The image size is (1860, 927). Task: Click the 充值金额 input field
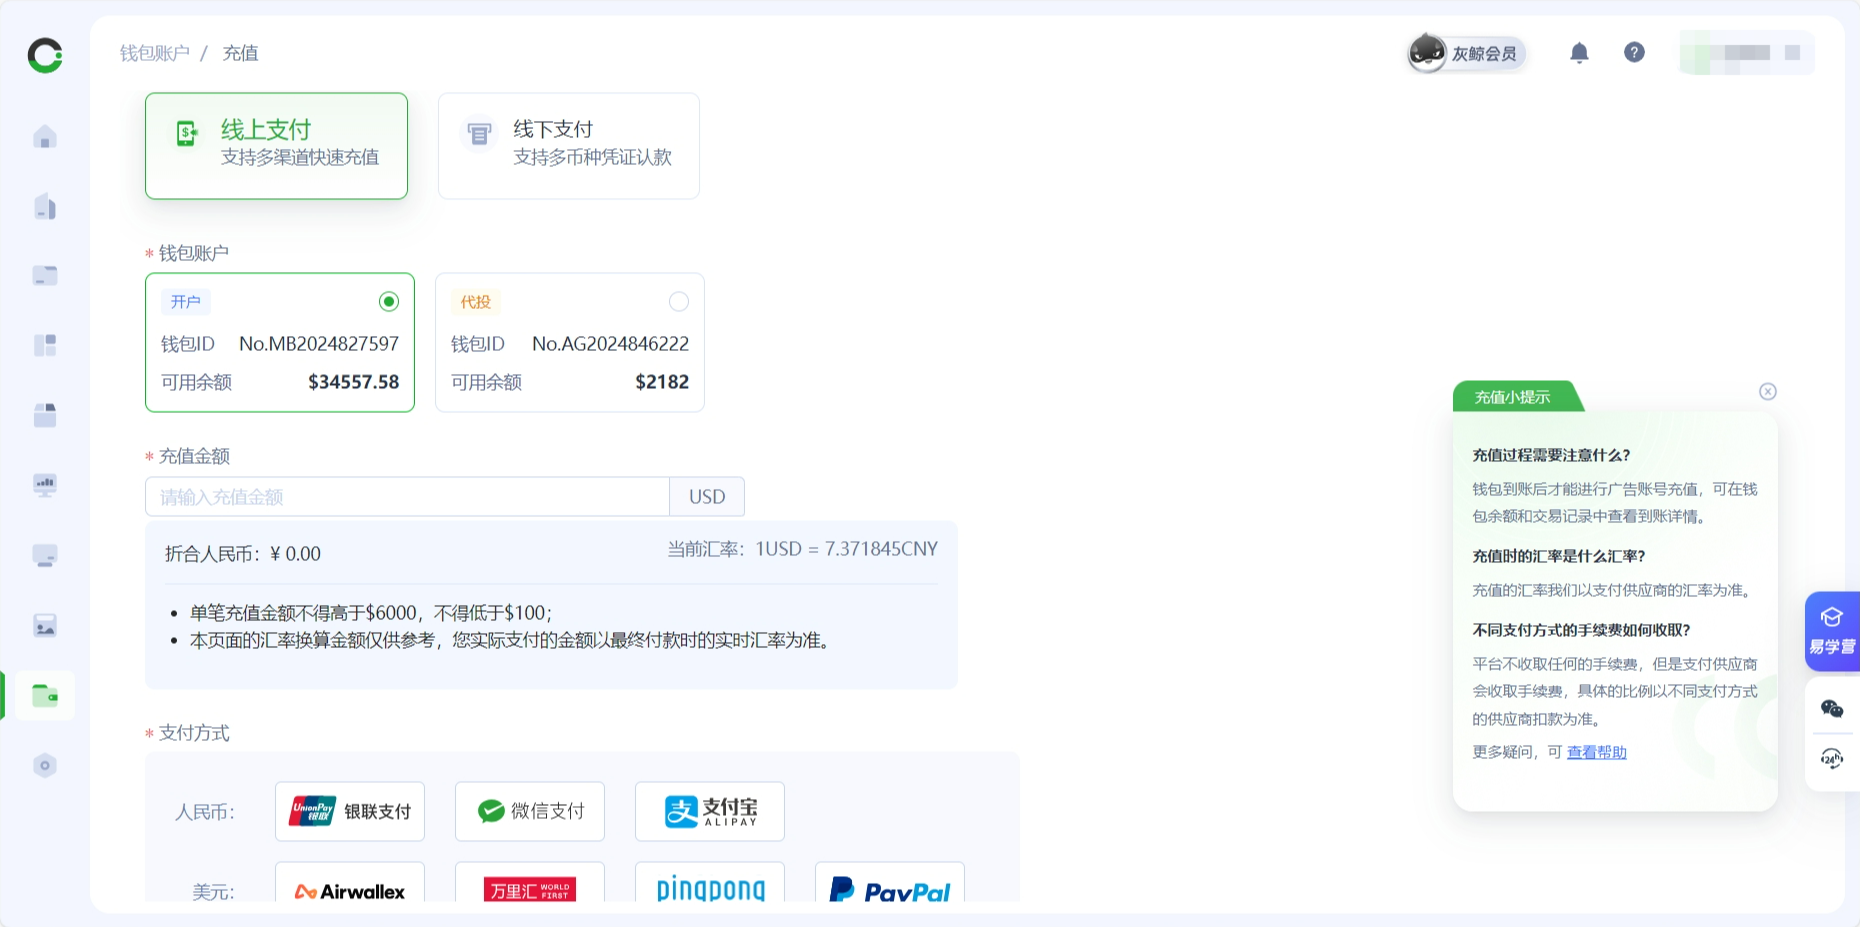coord(407,497)
